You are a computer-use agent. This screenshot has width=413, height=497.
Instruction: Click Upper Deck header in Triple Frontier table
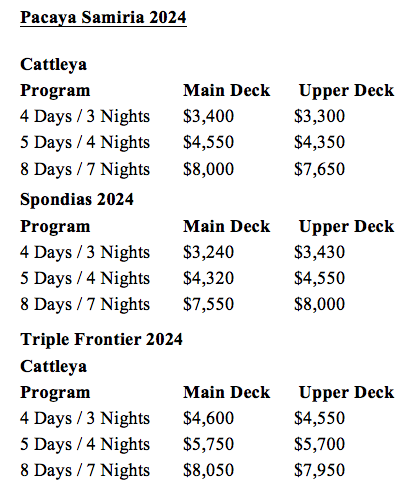346,393
